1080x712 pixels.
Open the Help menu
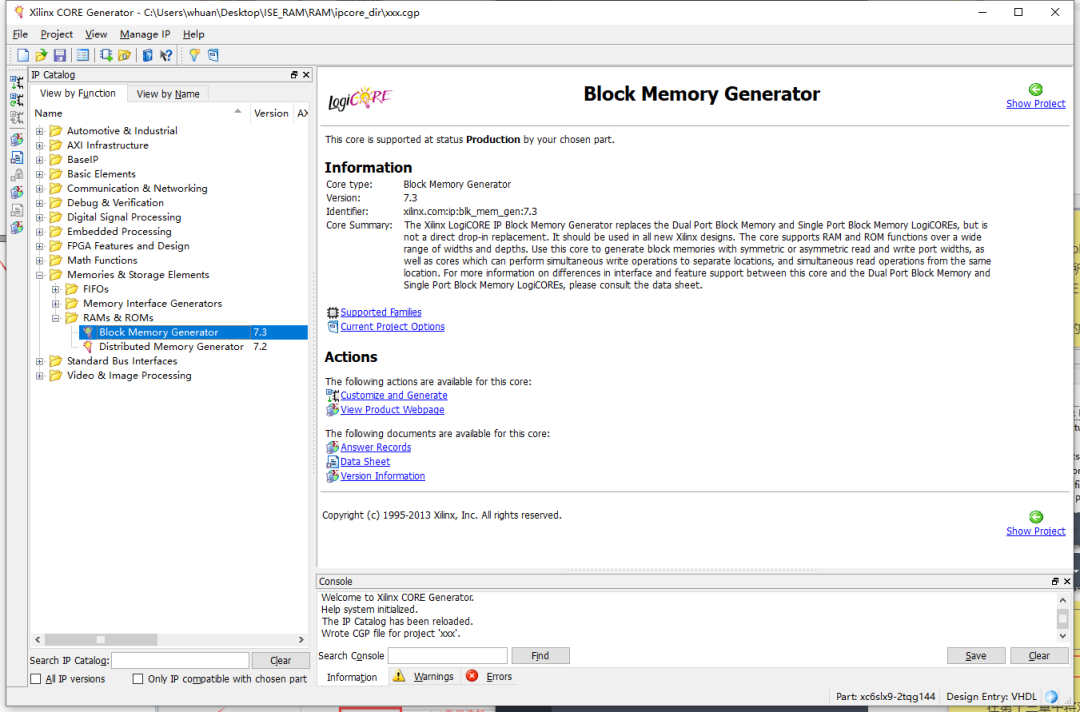click(194, 34)
